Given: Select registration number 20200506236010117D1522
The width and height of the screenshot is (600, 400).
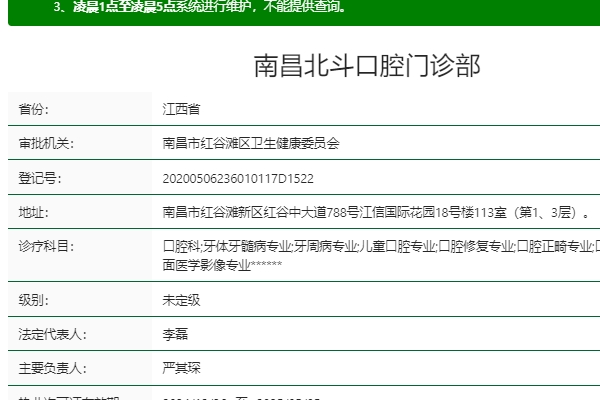Looking at the screenshot, I should [238, 179].
